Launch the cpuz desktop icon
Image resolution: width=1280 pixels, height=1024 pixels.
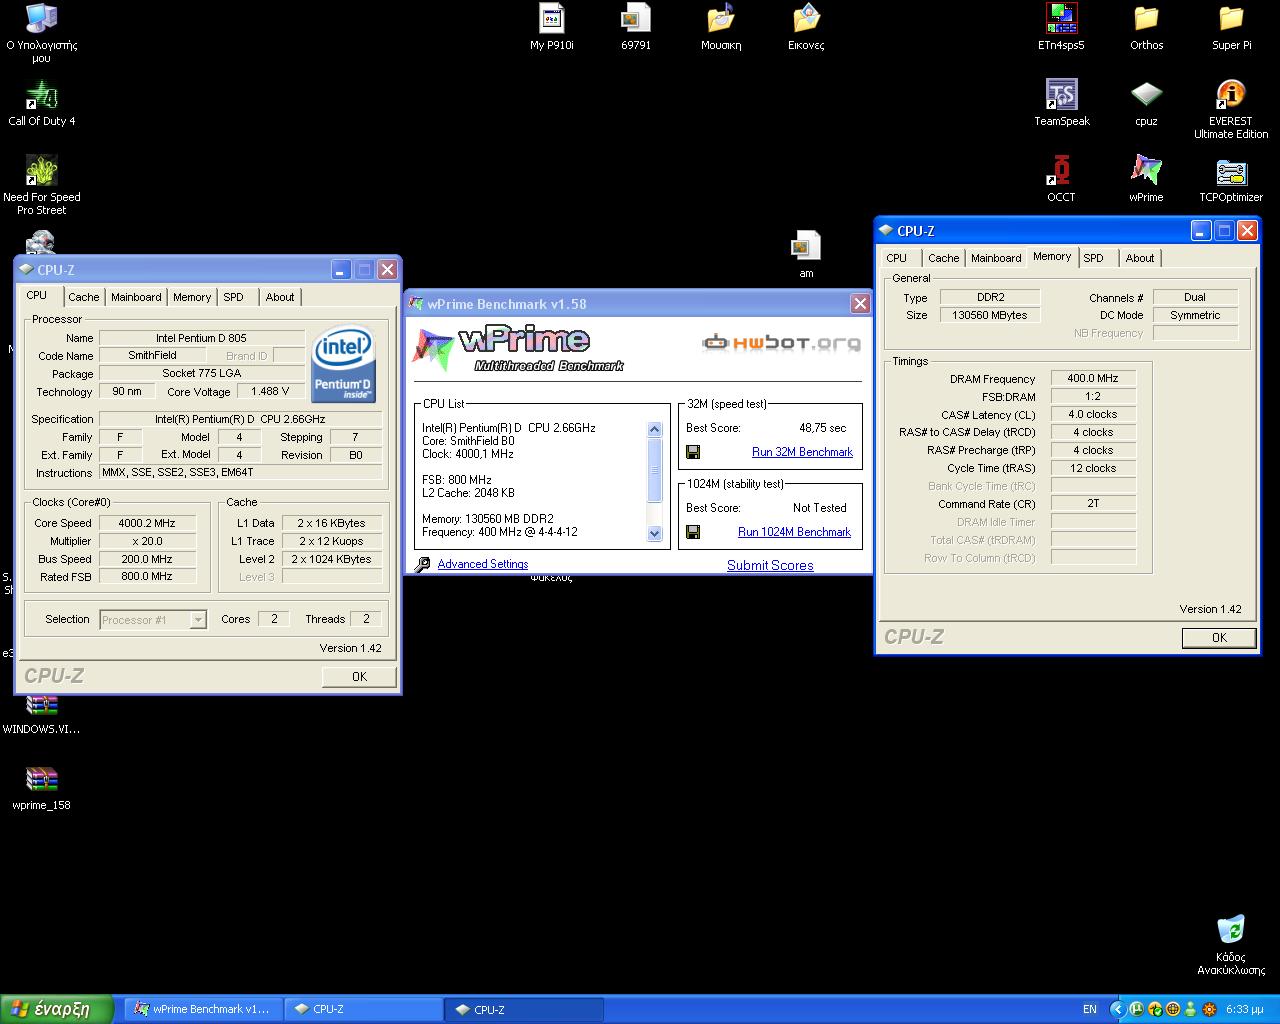(1146, 103)
